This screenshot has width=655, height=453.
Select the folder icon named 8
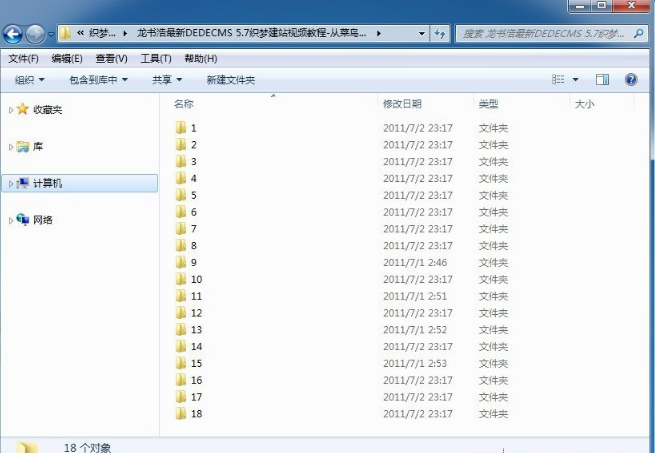(181, 245)
